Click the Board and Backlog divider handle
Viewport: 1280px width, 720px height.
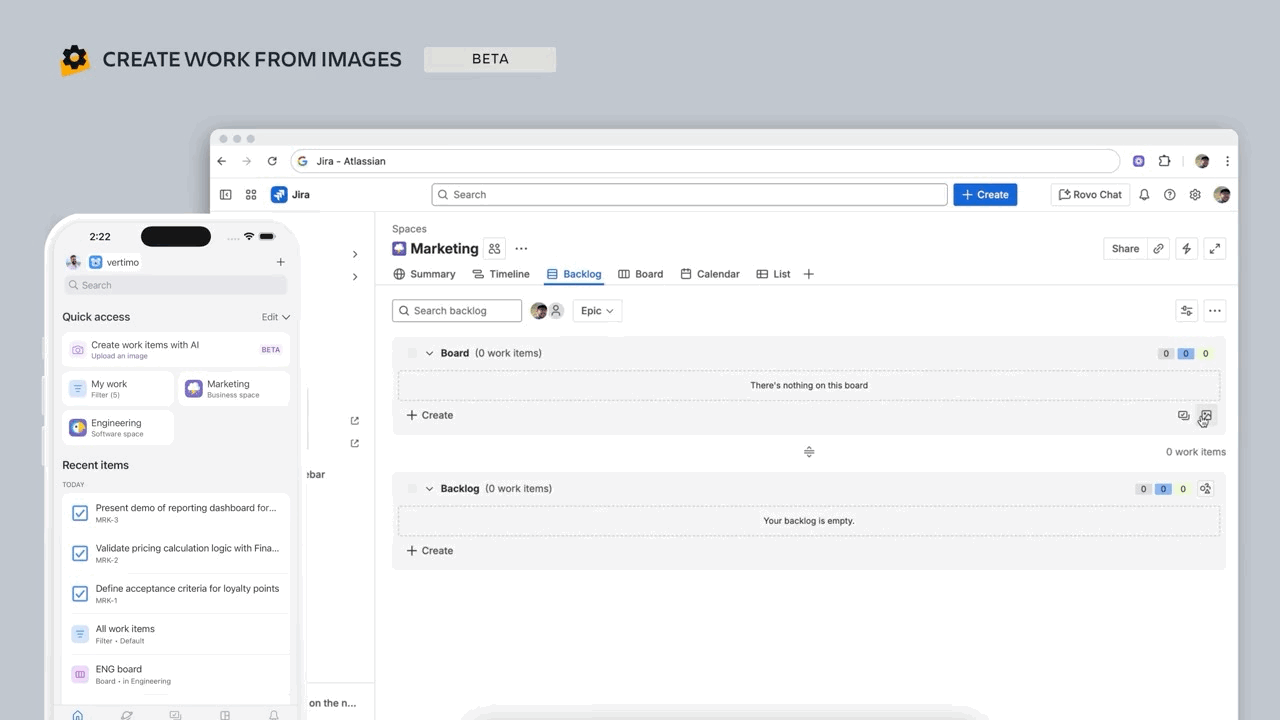click(x=809, y=452)
